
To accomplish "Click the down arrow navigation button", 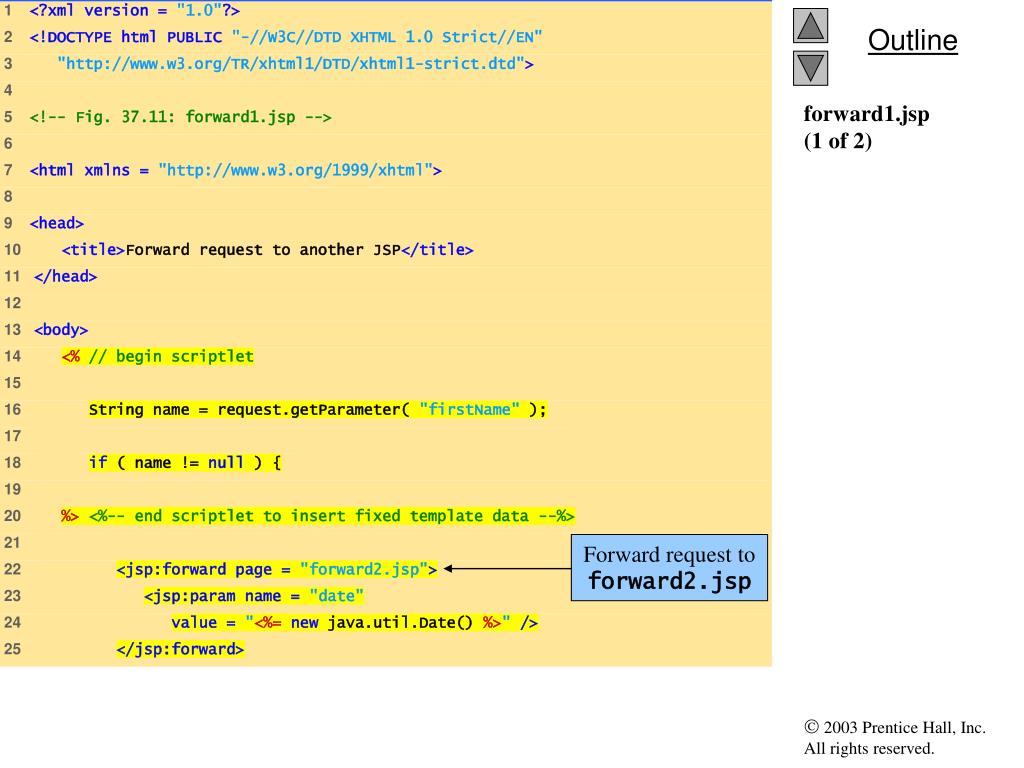I will 810,69.
